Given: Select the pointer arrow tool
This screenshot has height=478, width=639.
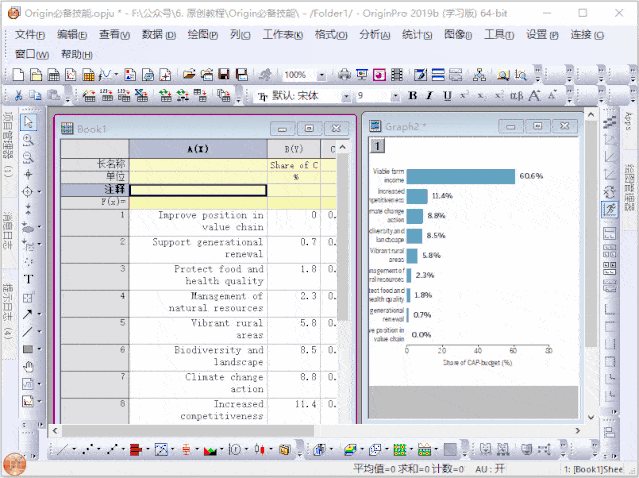Looking at the screenshot, I should point(28,122).
